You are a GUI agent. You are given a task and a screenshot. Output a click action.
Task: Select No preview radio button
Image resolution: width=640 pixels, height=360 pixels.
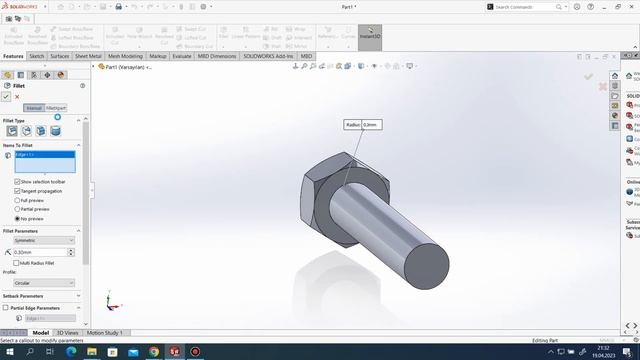tap(17, 219)
